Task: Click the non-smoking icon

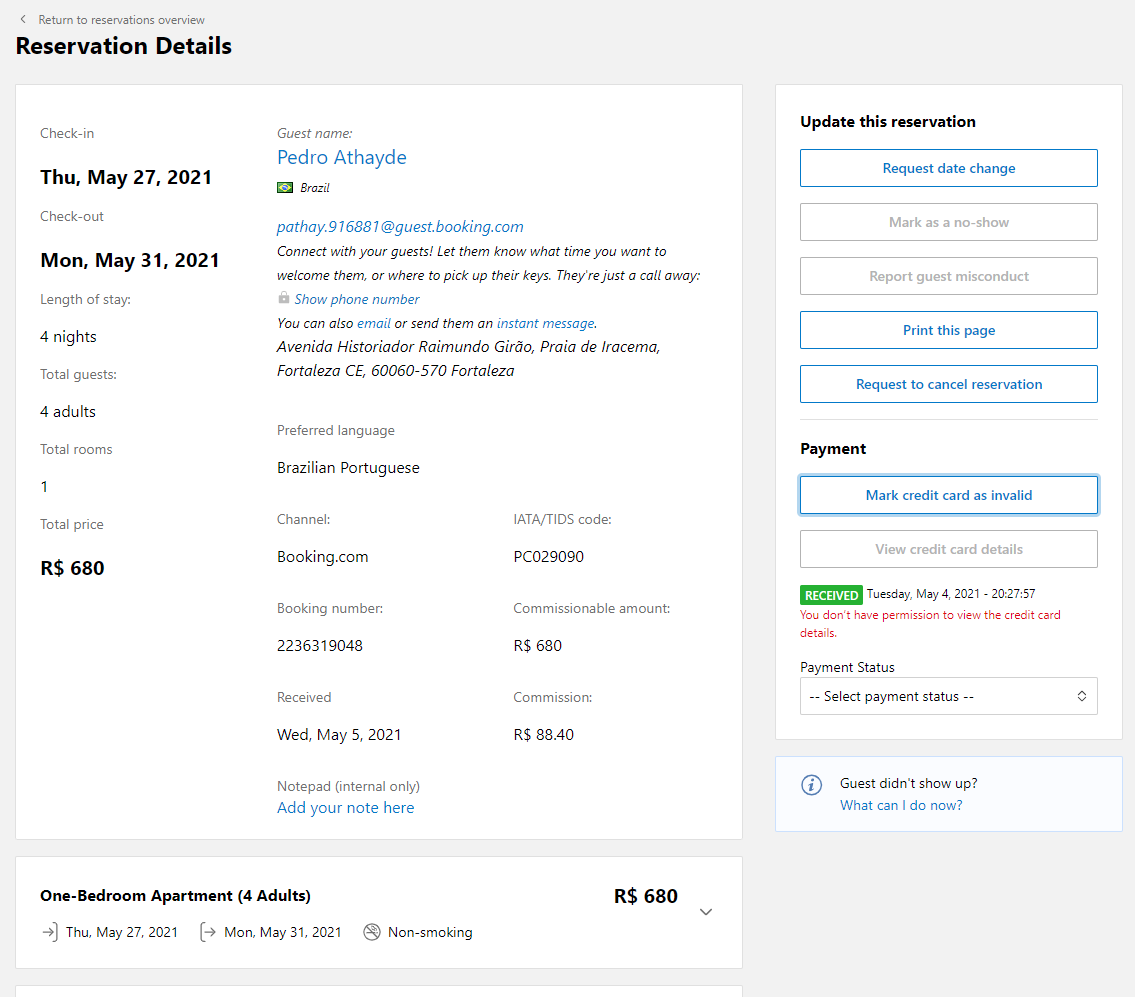Action: click(x=372, y=932)
